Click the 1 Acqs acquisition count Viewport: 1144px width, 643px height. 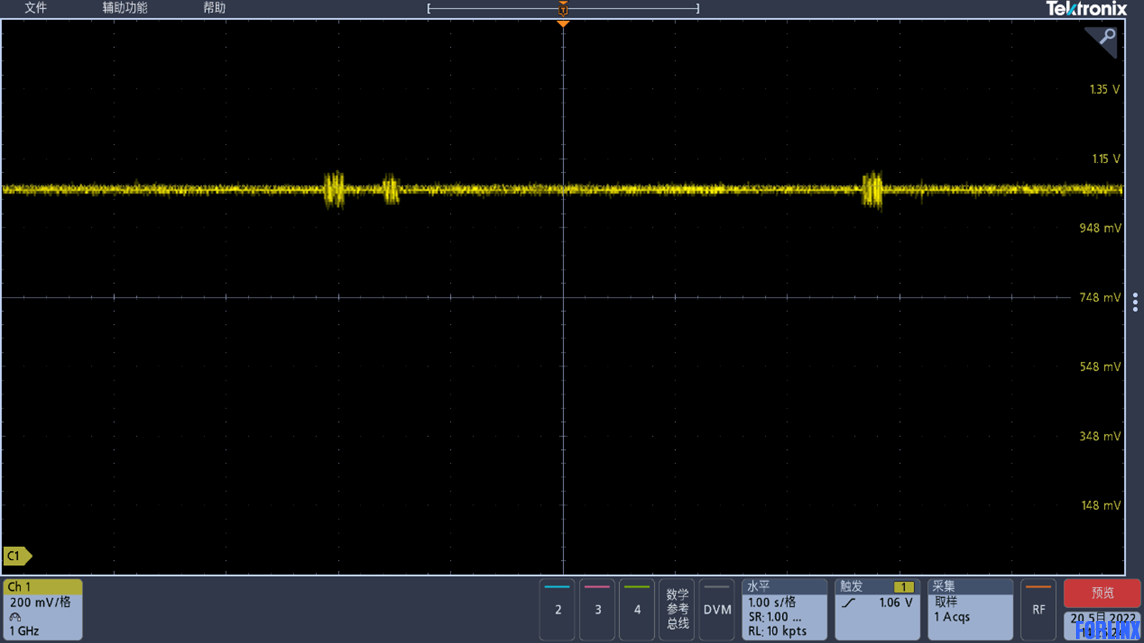click(x=952, y=617)
